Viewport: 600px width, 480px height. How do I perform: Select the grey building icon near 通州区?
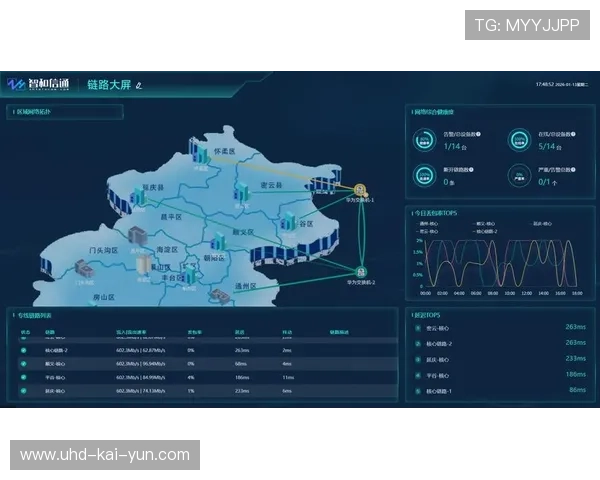pyautogui.click(x=220, y=296)
